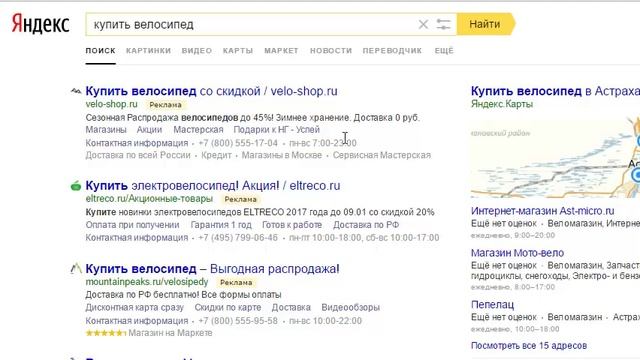640x360 pixels.
Task: Click Купить велосипед – Выгодная распродажа! title
Action: 212,269
